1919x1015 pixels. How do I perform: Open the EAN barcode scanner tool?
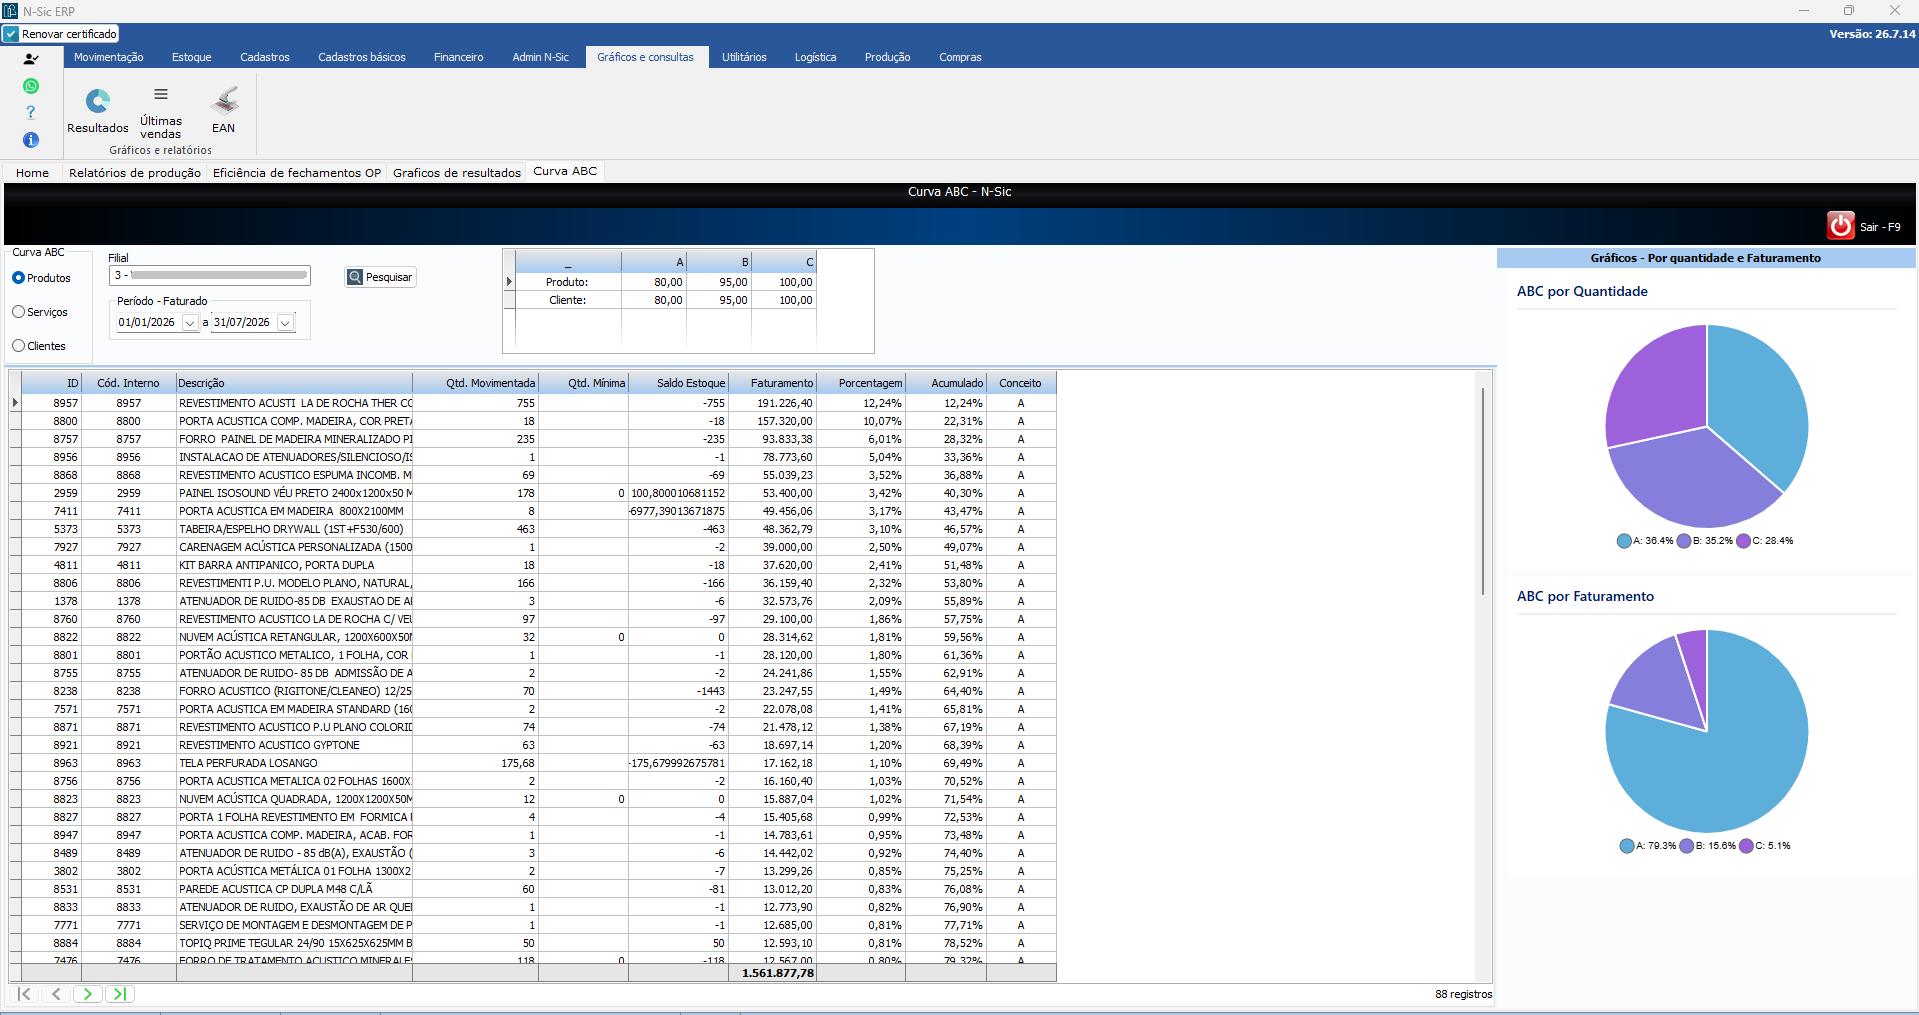(225, 100)
